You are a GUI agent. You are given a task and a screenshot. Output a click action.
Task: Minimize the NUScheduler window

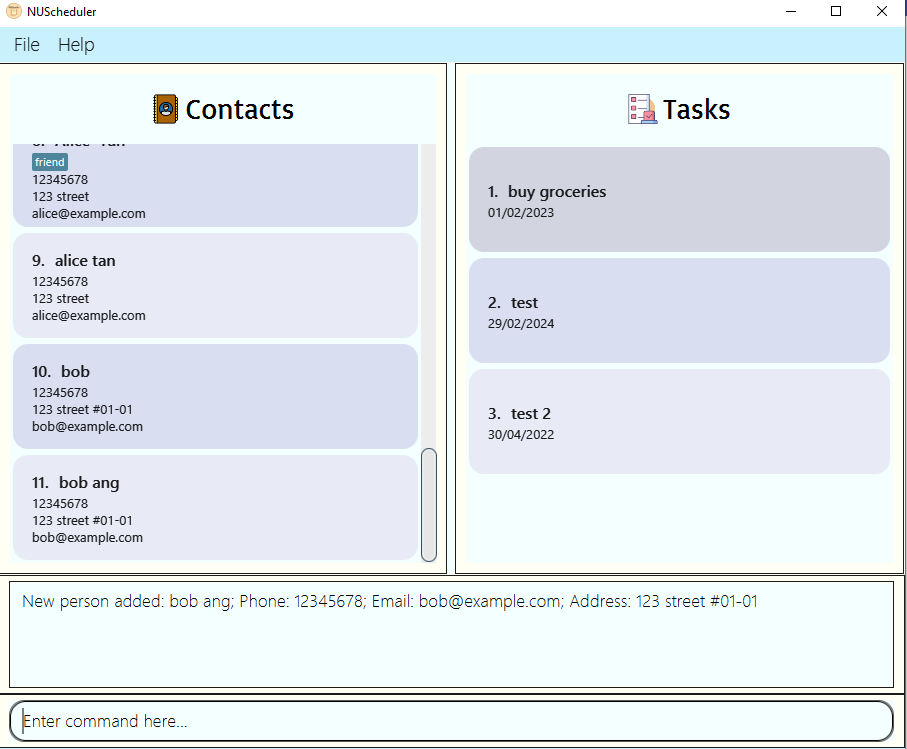791,11
